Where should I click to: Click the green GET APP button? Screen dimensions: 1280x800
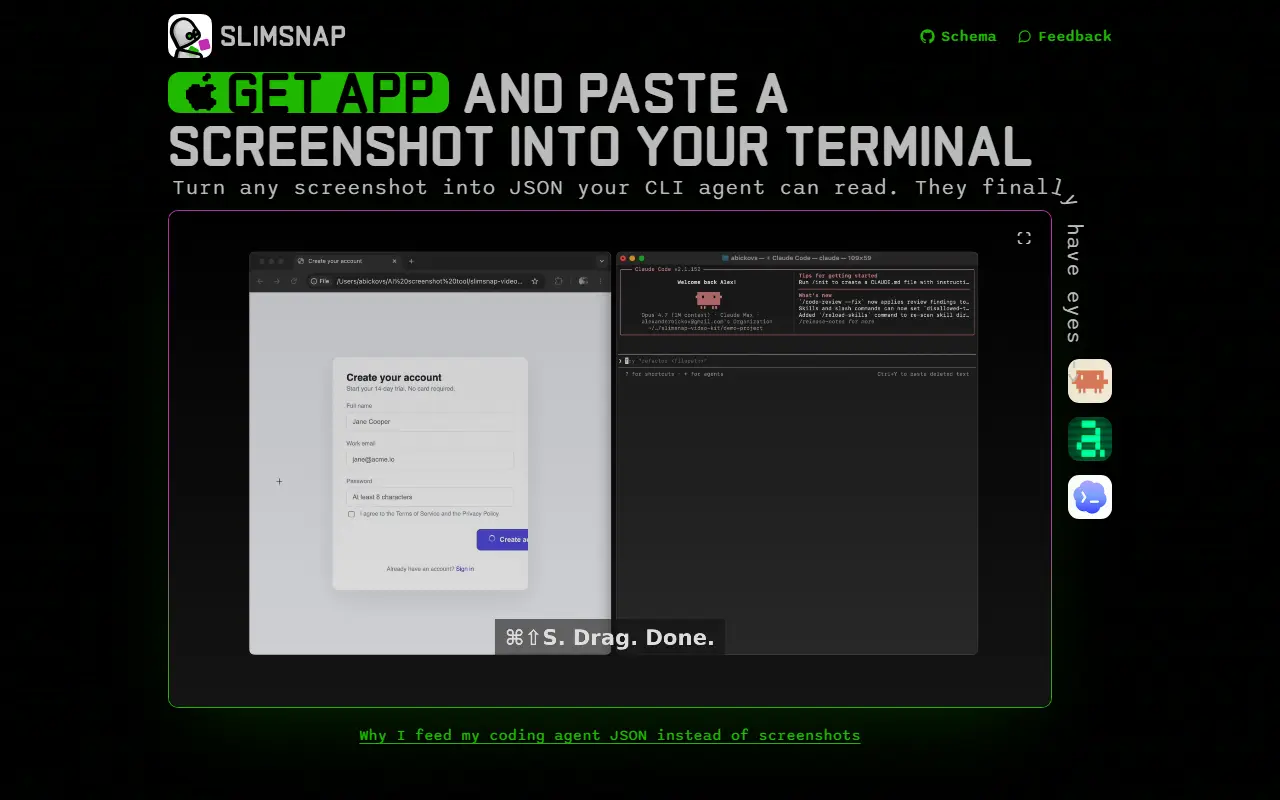click(x=308, y=93)
